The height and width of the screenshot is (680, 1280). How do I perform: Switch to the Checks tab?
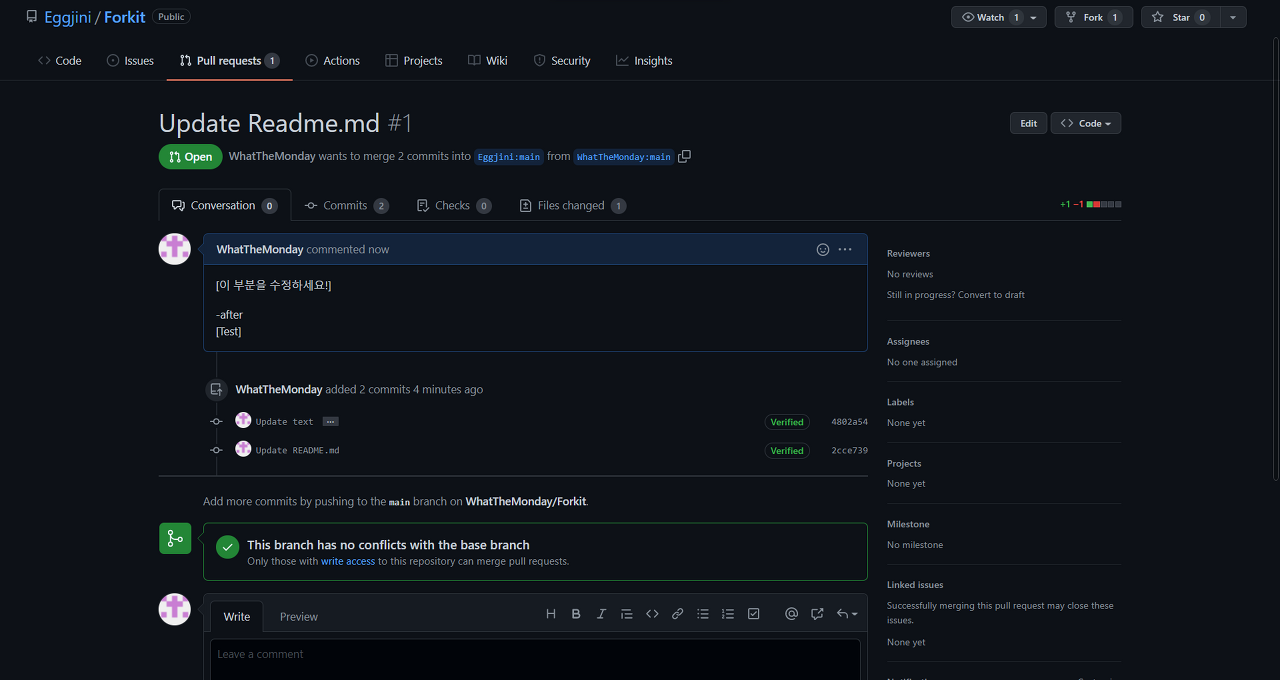[454, 205]
